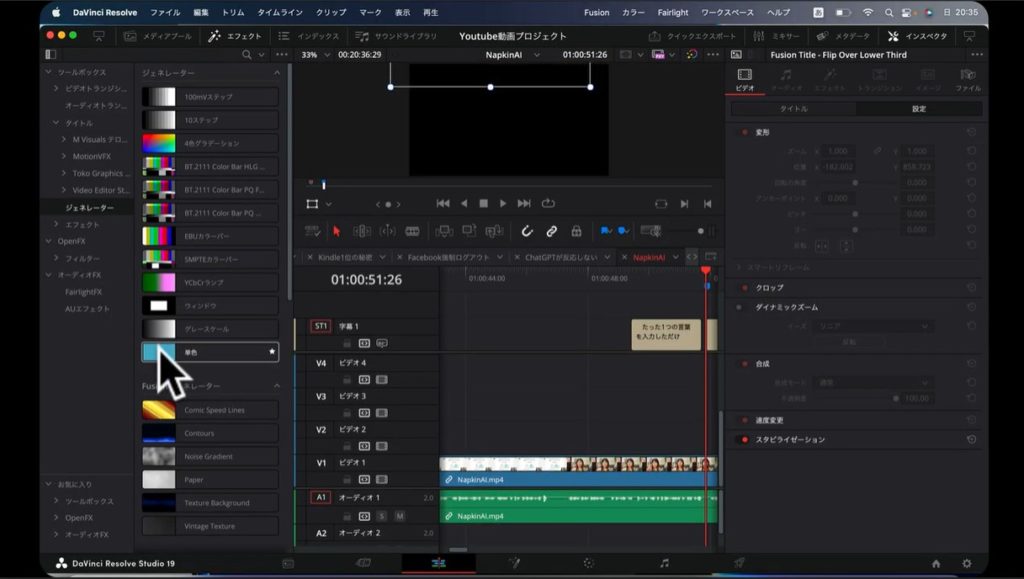Collapse the generators section header chevron
The height and width of the screenshot is (579, 1024).
point(277,73)
